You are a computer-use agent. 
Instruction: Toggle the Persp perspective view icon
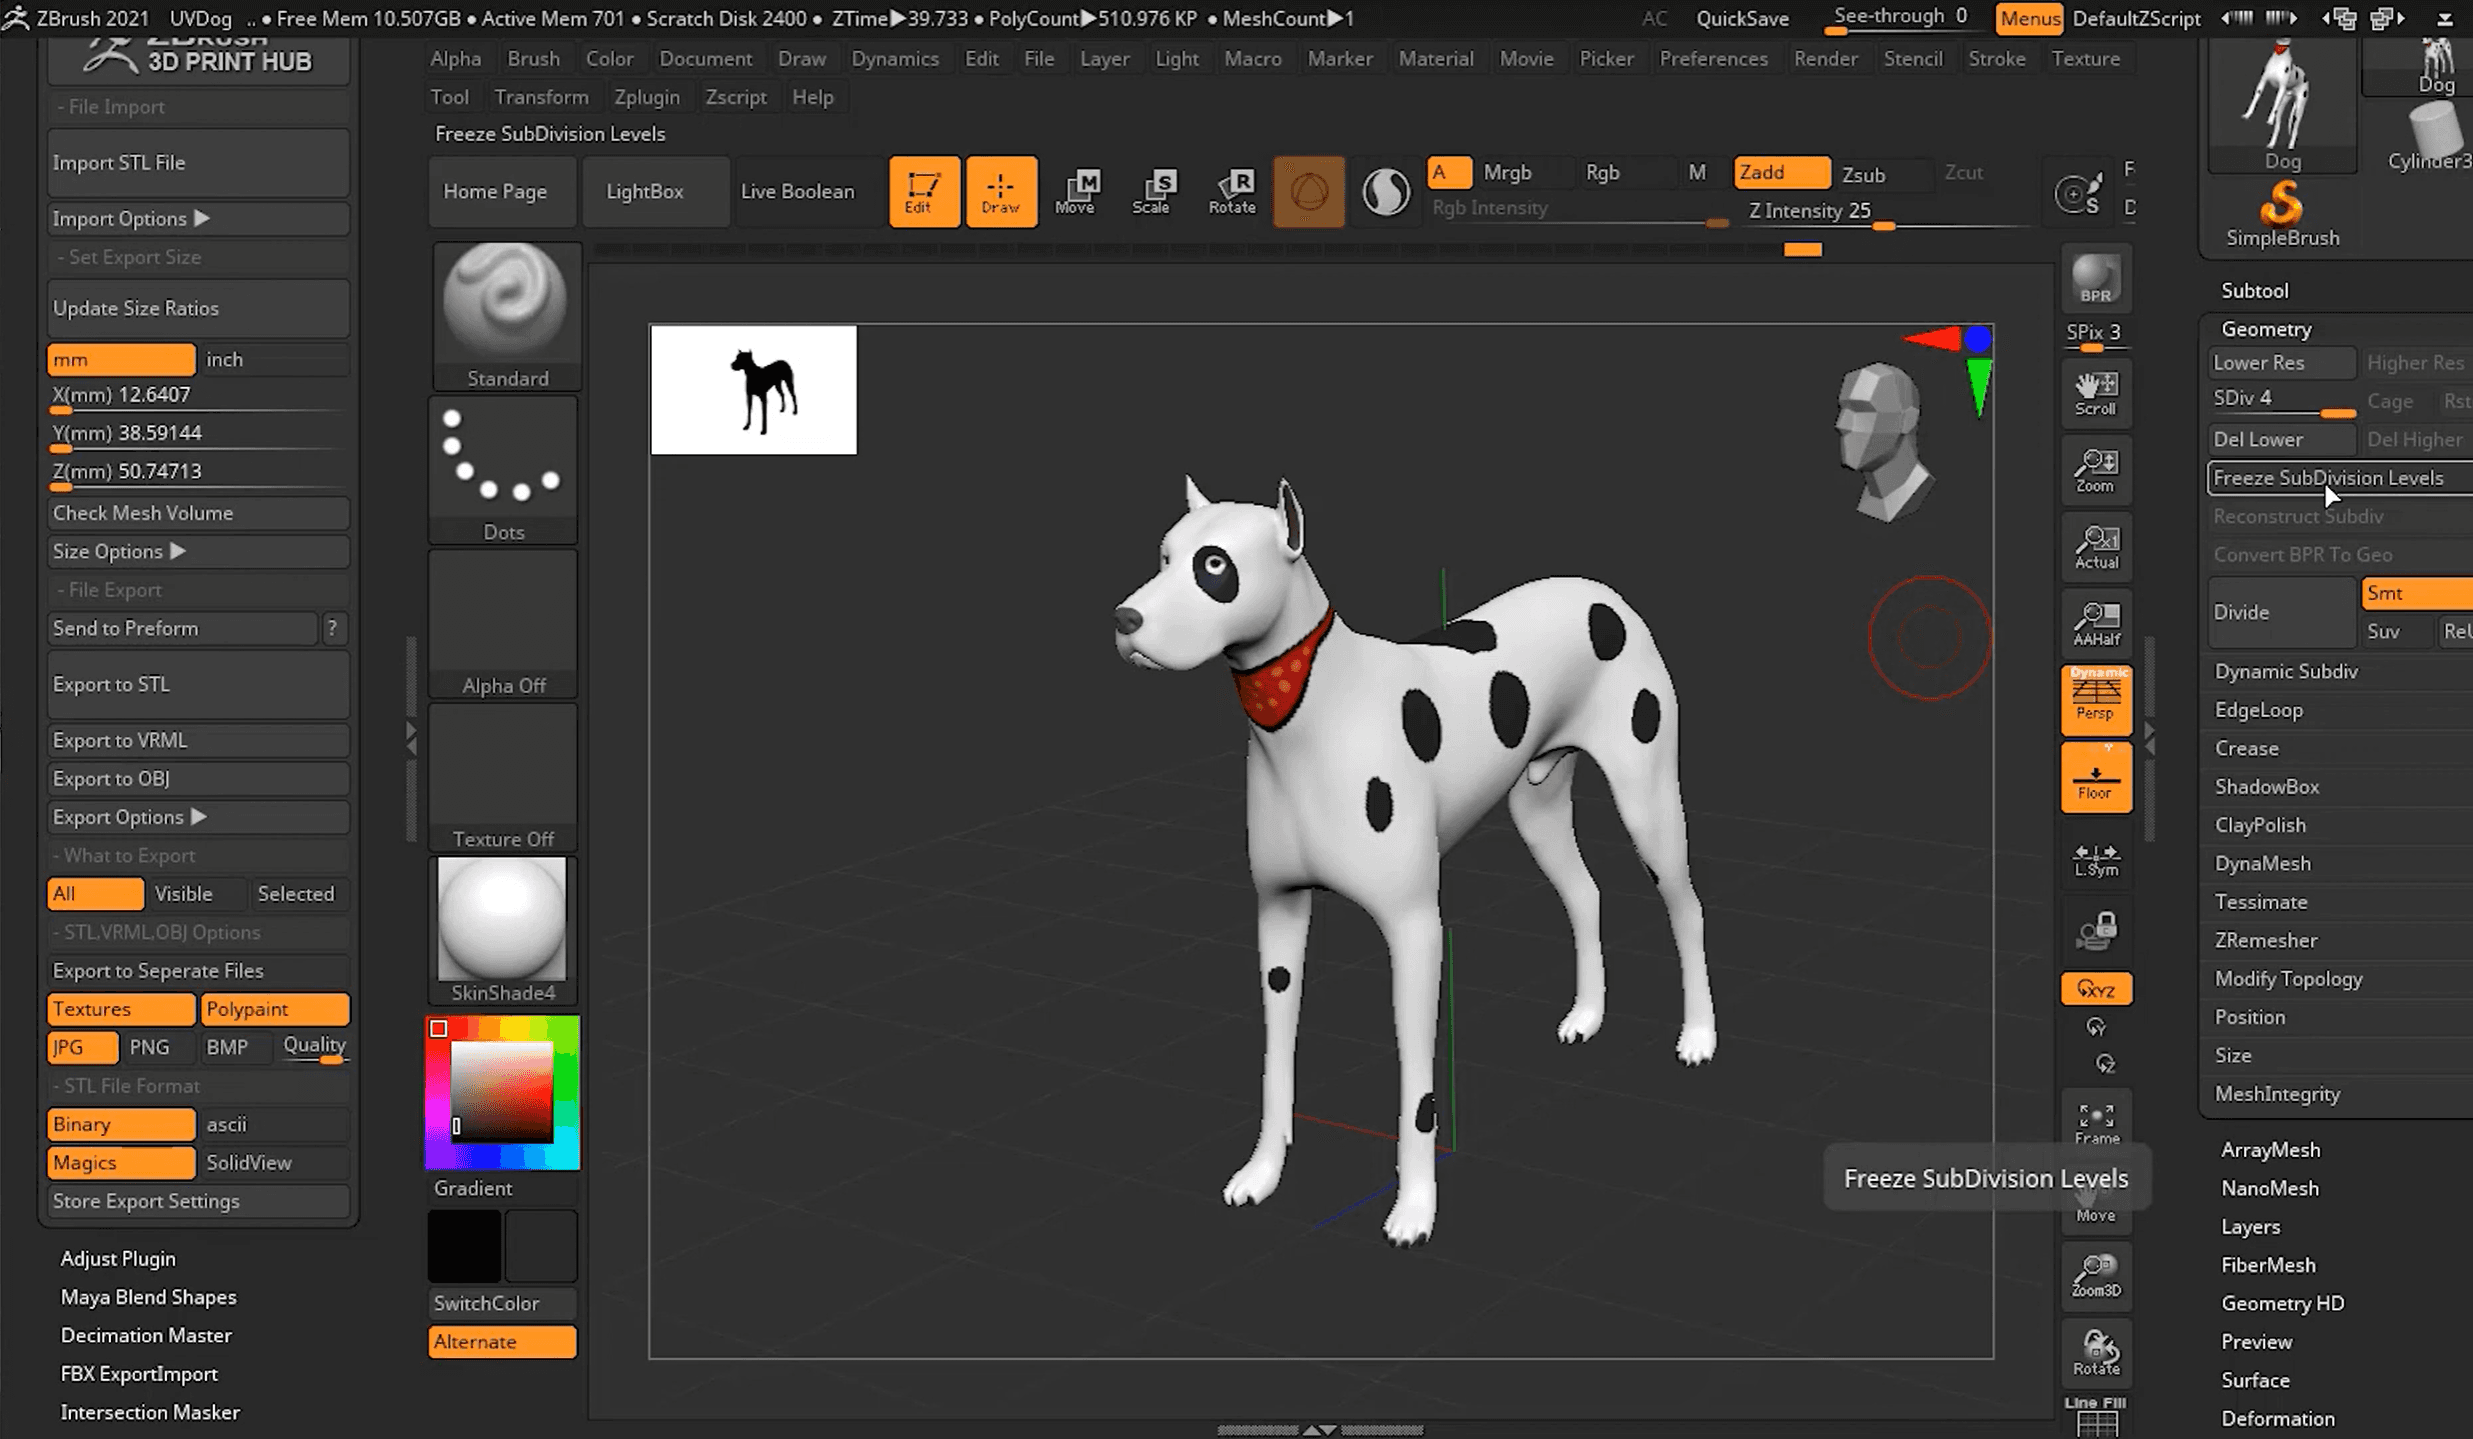point(2095,697)
